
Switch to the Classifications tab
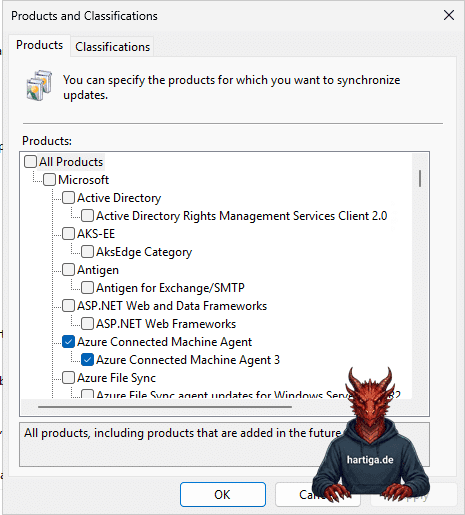tap(112, 47)
